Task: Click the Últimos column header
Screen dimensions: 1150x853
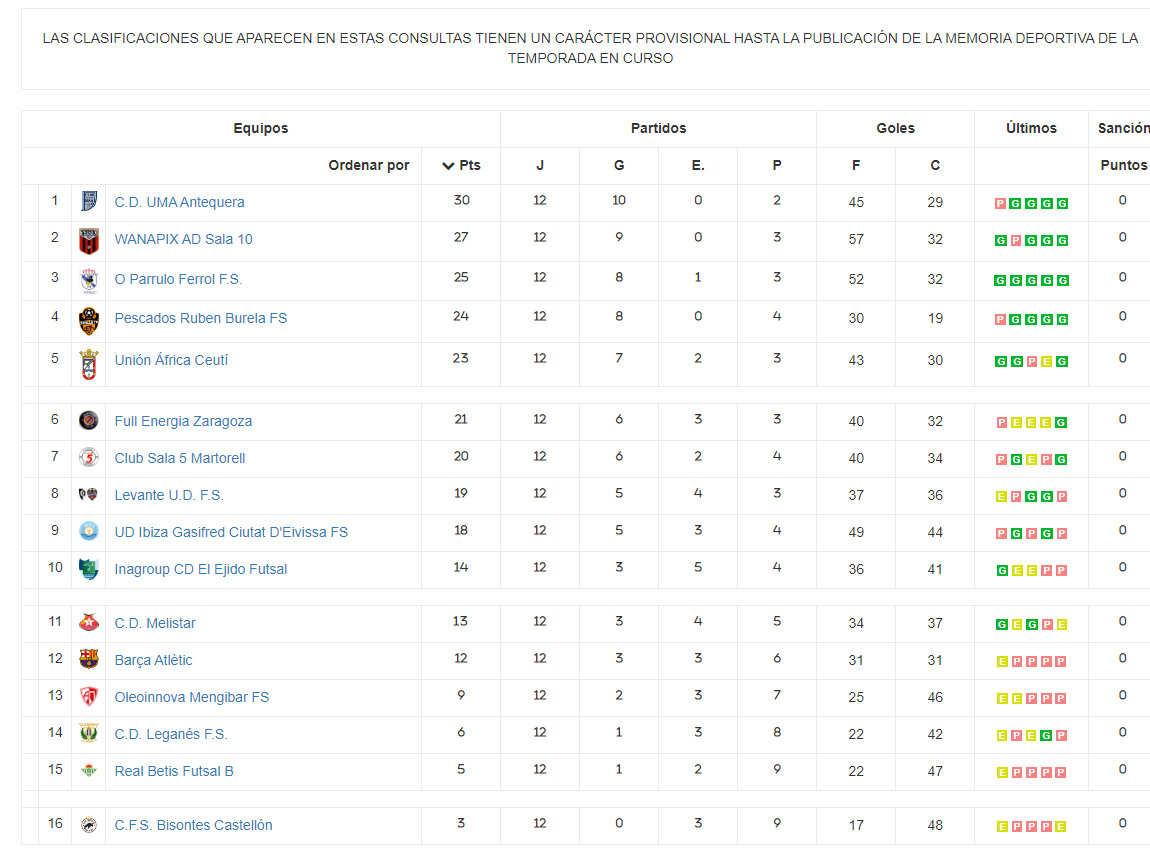Action: click(1031, 128)
